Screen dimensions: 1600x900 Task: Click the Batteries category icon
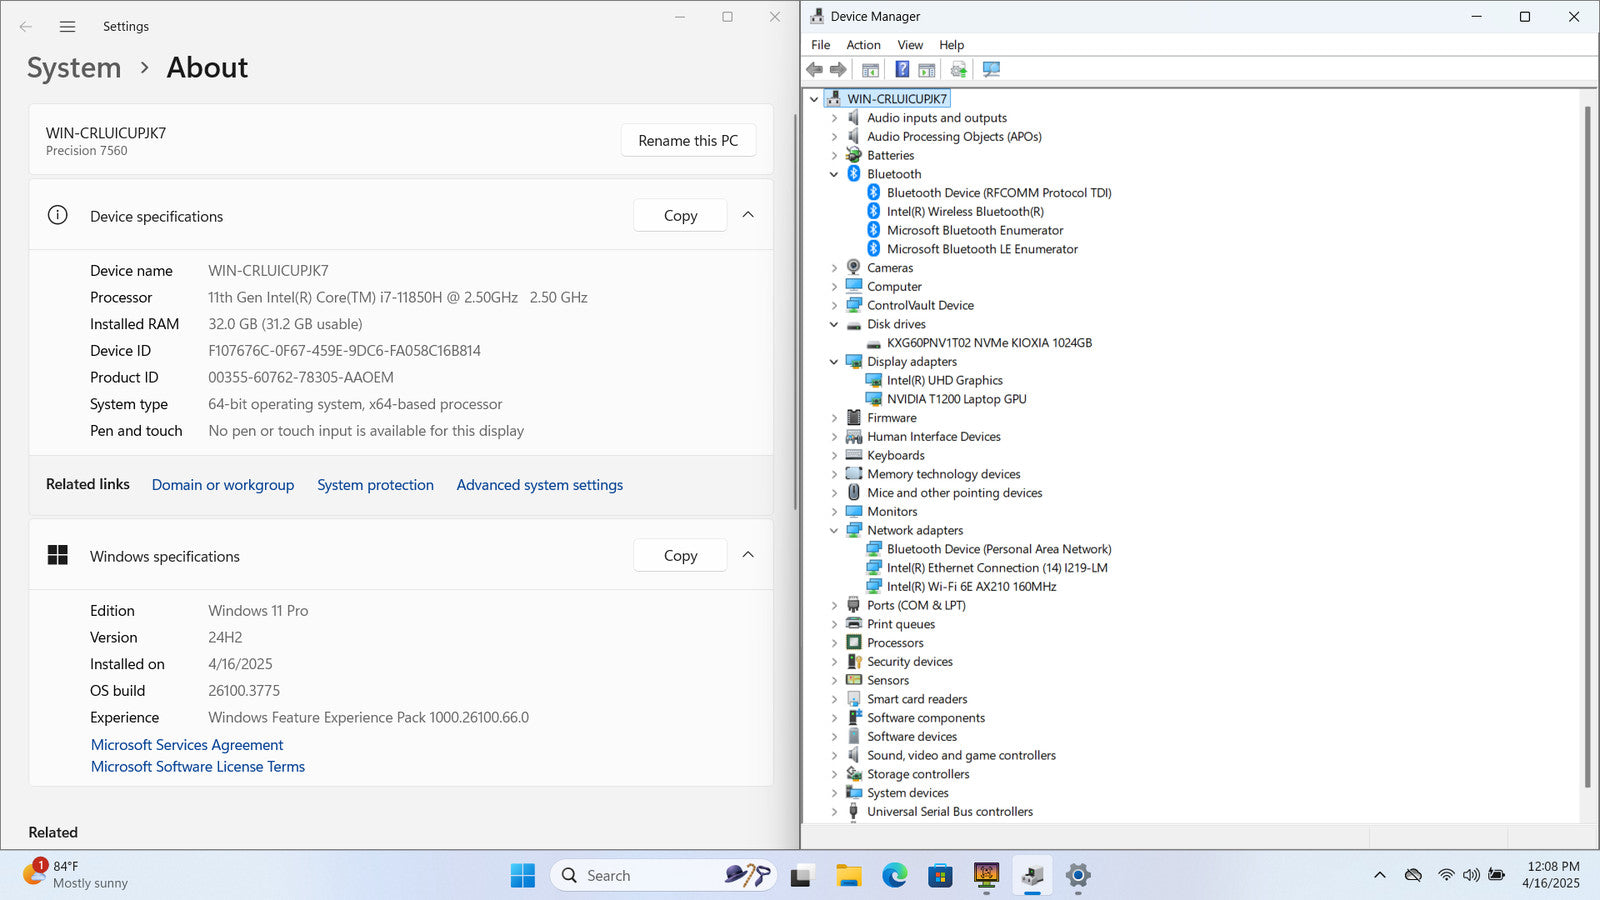[x=854, y=155]
